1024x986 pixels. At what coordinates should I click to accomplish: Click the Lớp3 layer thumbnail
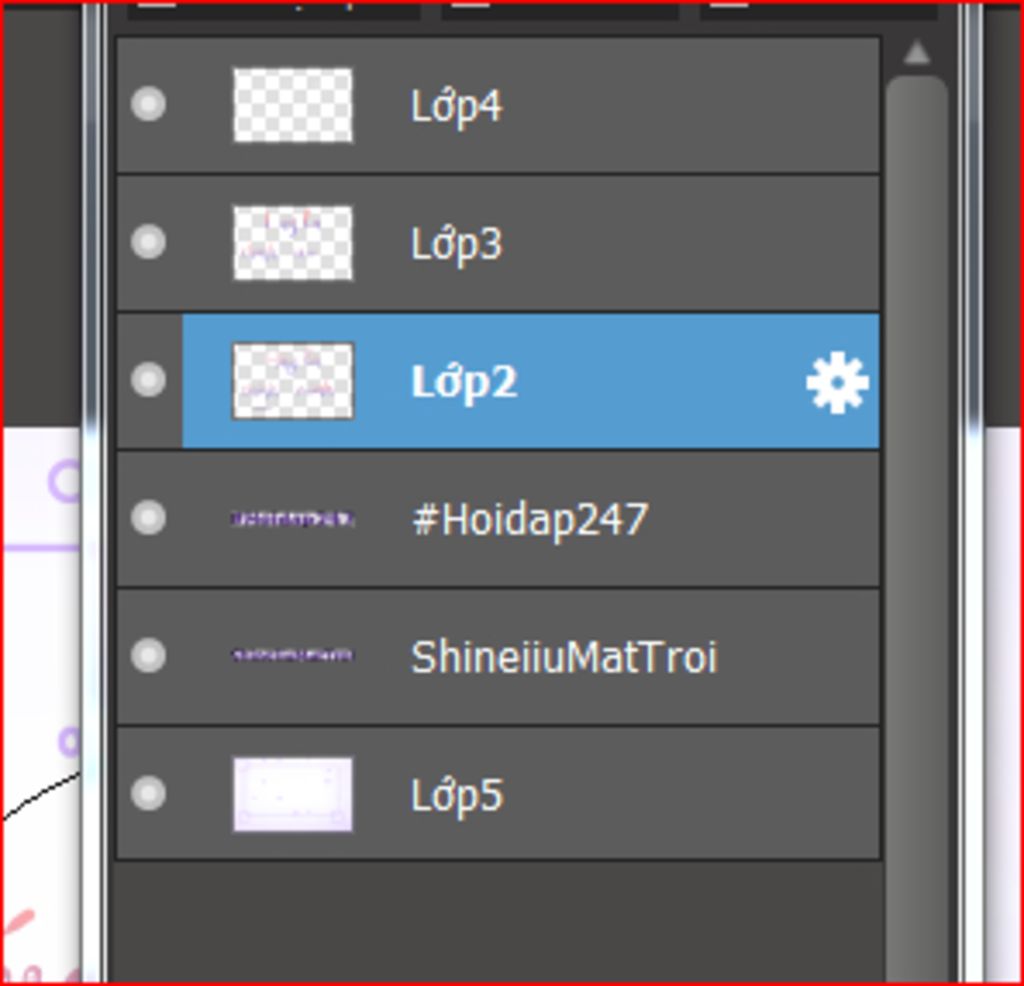[293, 243]
